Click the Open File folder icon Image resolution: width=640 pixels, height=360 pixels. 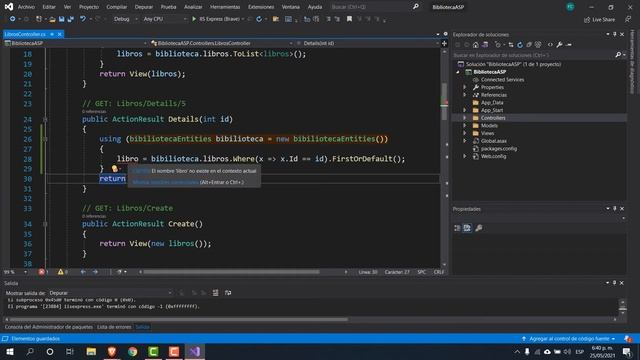point(52,19)
